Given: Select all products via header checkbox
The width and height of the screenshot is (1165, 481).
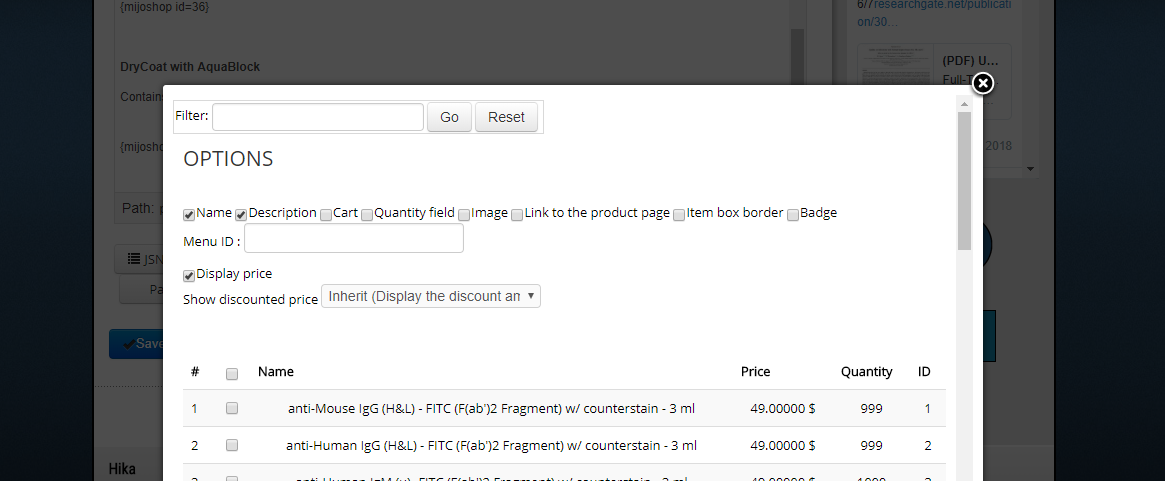Looking at the screenshot, I should tap(232, 374).
